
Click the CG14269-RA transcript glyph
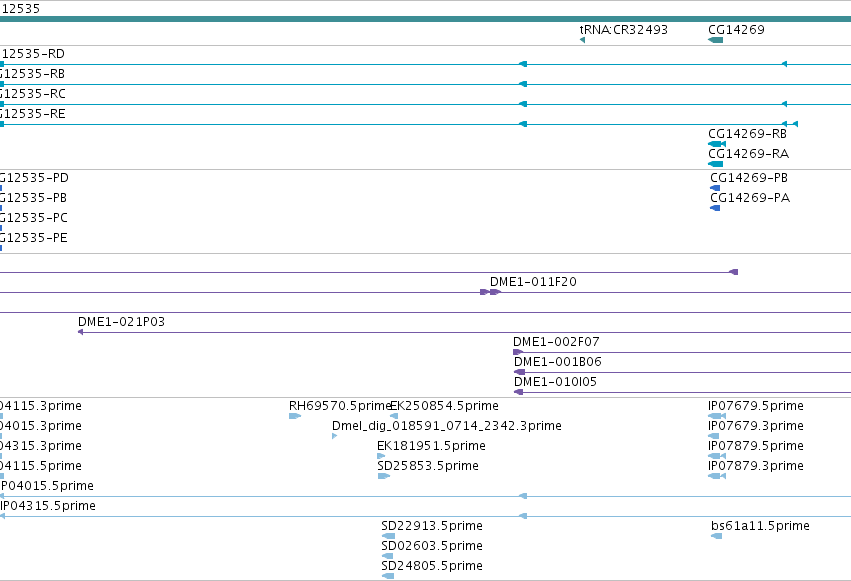click(x=716, y=164)
